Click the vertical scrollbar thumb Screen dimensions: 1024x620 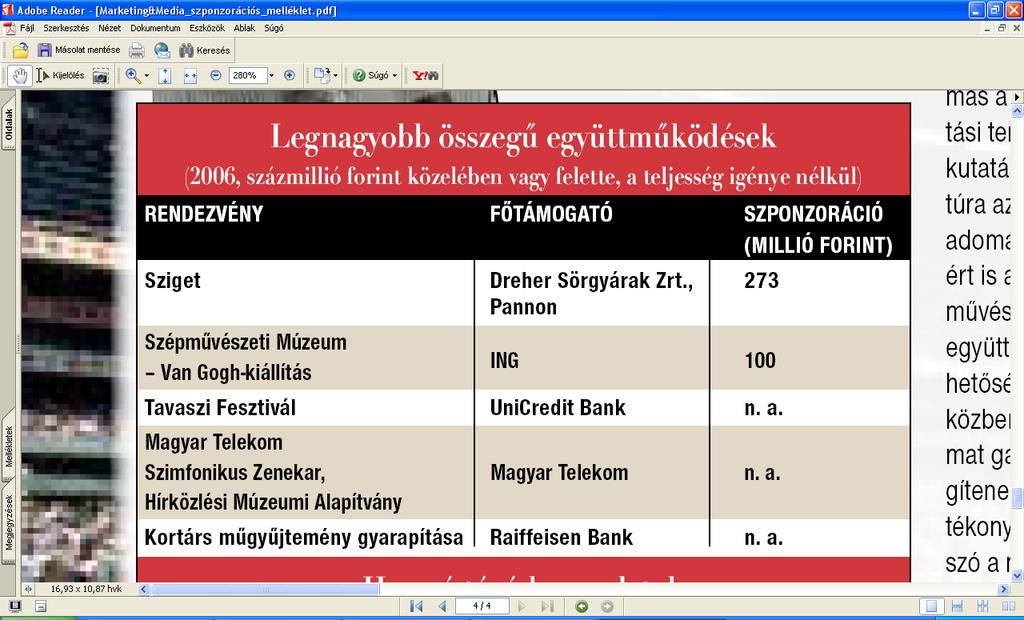[1017, 498]
